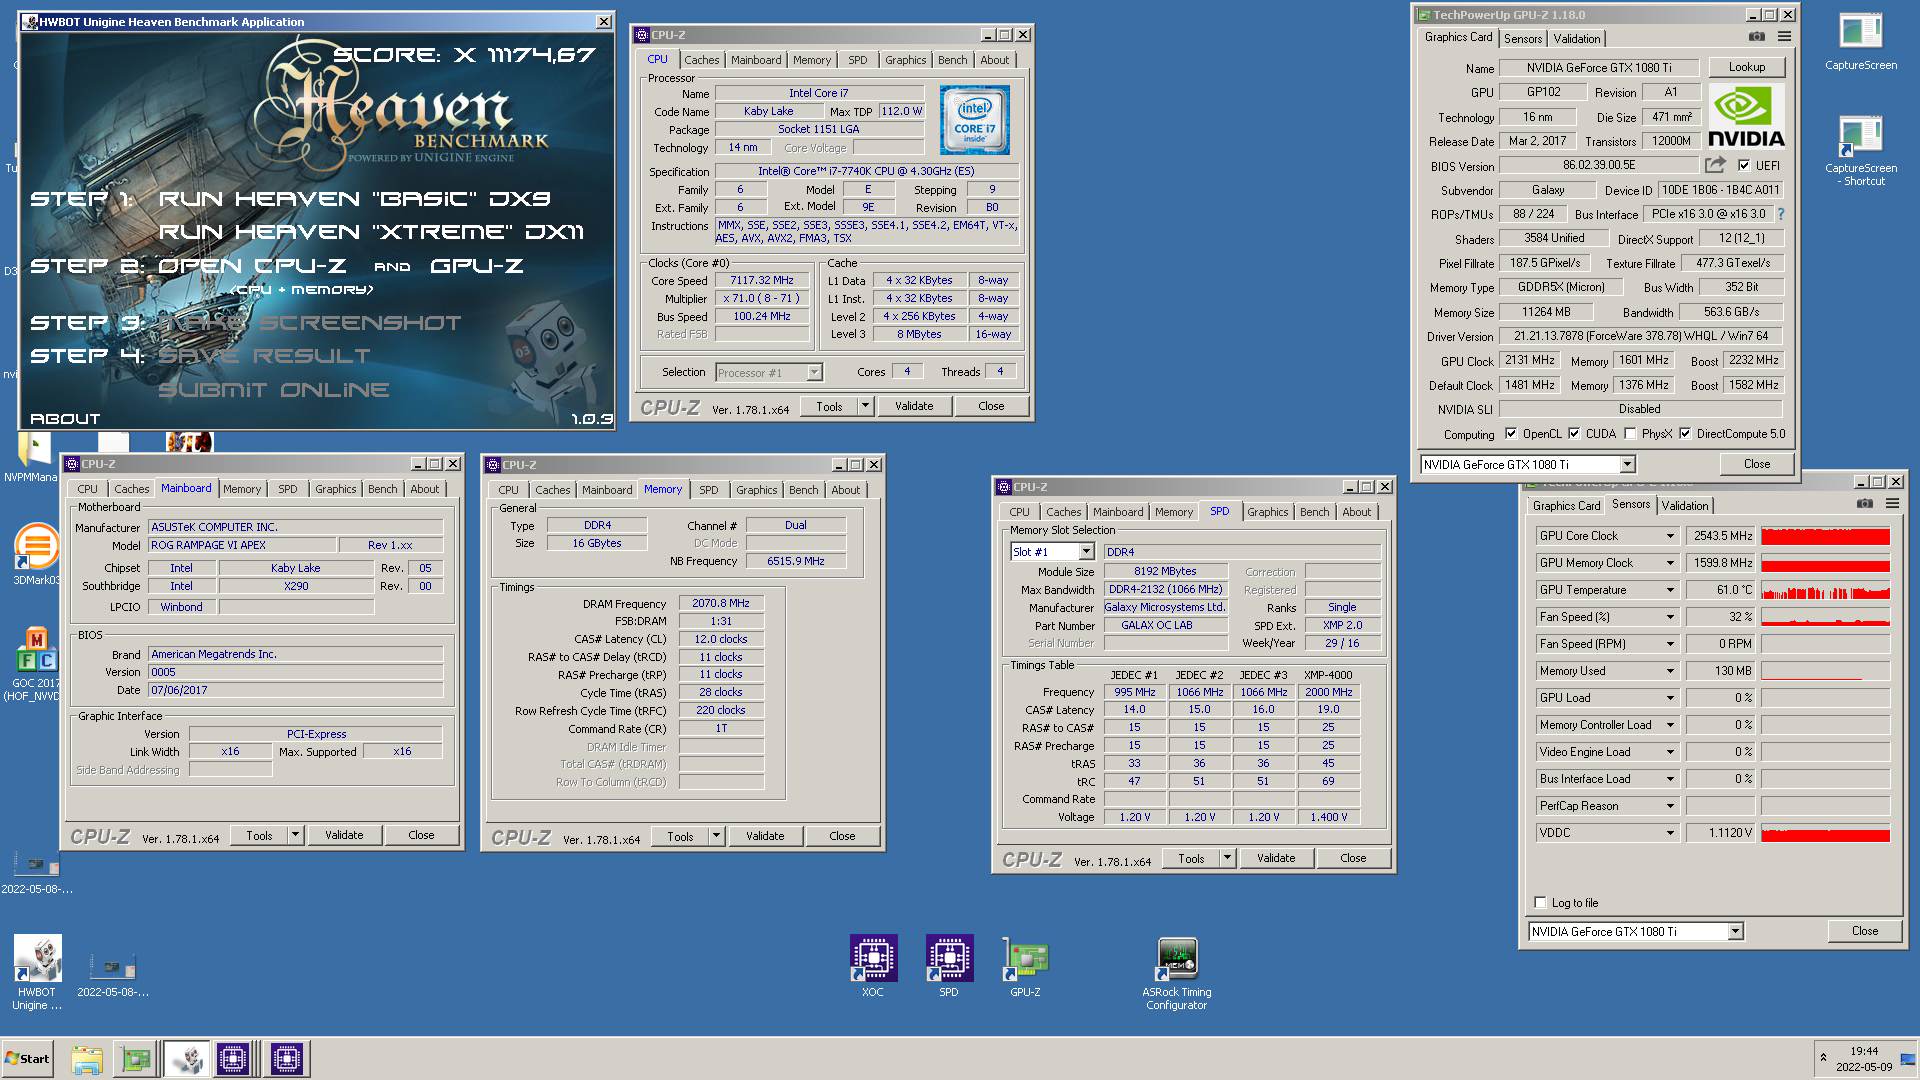Switch to Graphics tab in CPU-Z SPD window

click(x=1267, y=512)
